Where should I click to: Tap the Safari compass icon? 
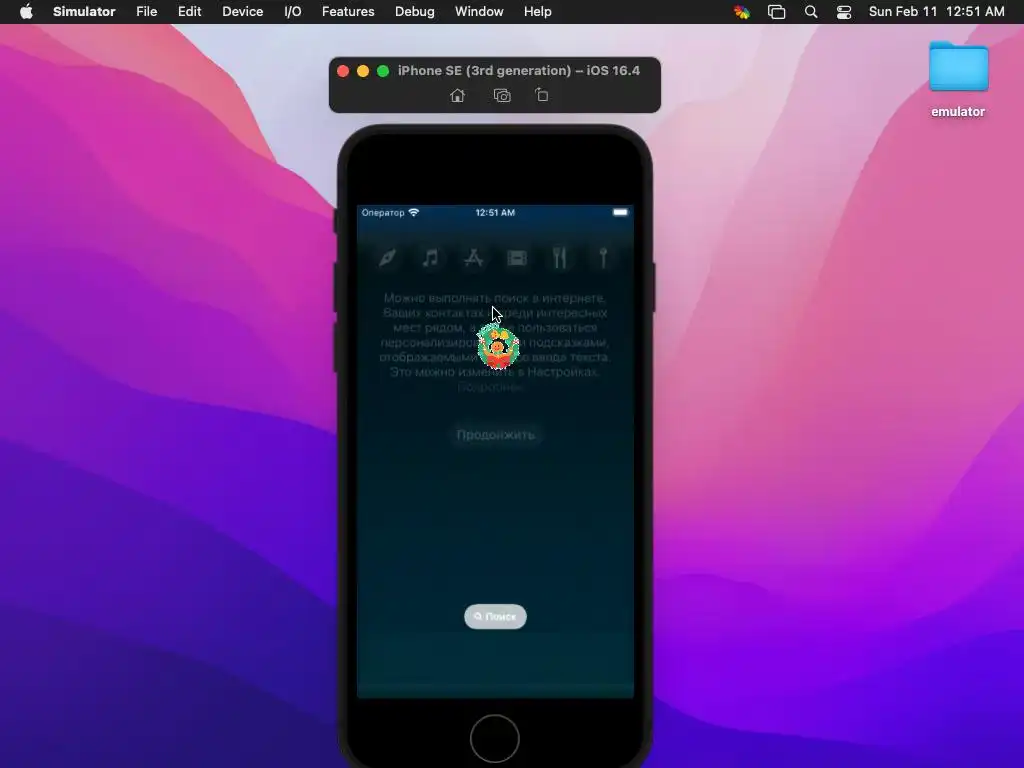[387, 258]
